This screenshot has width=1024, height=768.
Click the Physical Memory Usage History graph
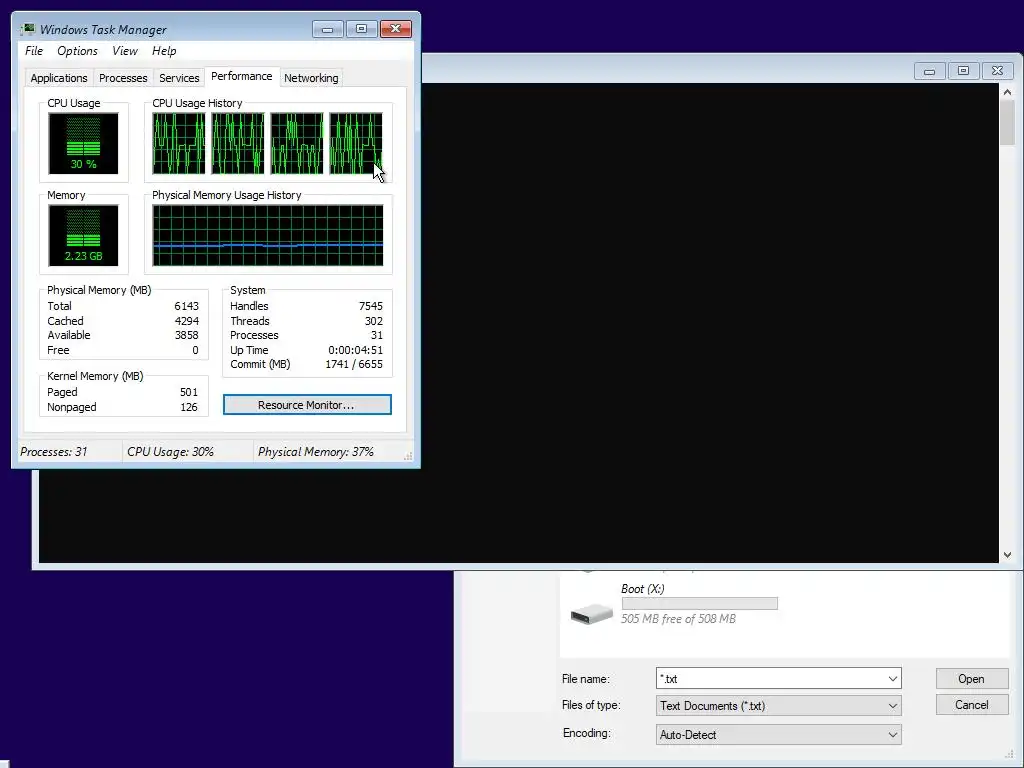coord(268,235)
